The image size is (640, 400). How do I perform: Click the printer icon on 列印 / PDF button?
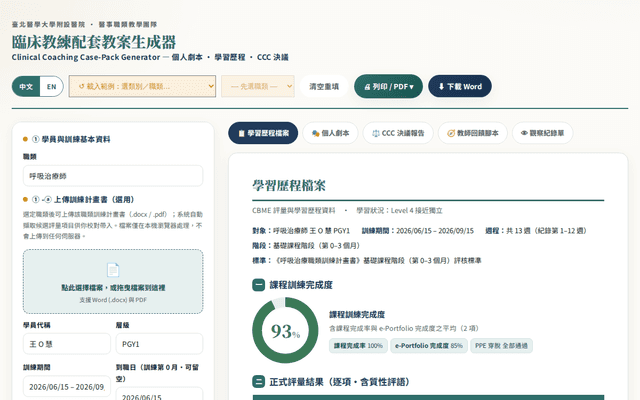click(x=367, y=87)
